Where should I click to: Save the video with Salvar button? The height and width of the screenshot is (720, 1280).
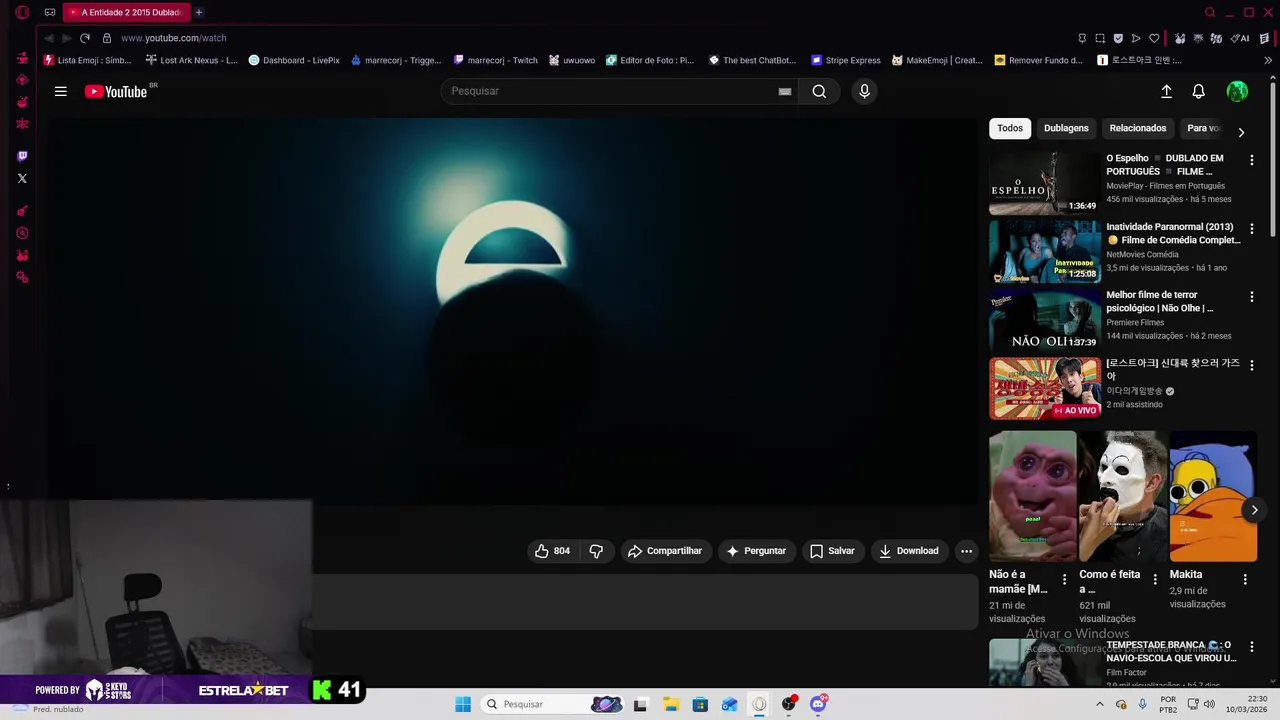pos(832,551)
